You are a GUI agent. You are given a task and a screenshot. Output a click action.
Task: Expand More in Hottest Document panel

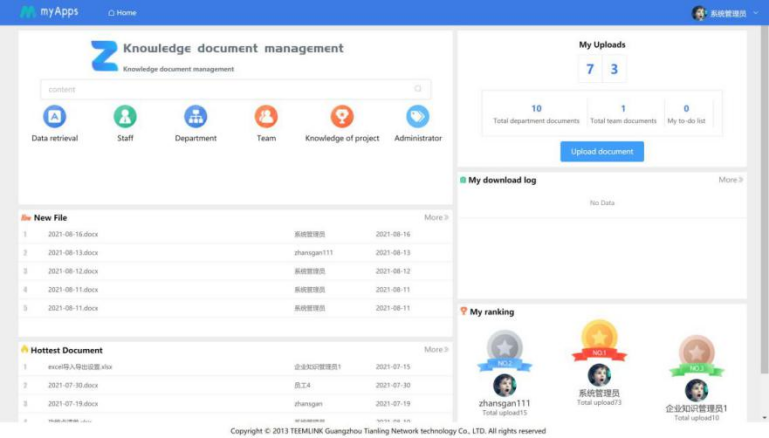436,350
